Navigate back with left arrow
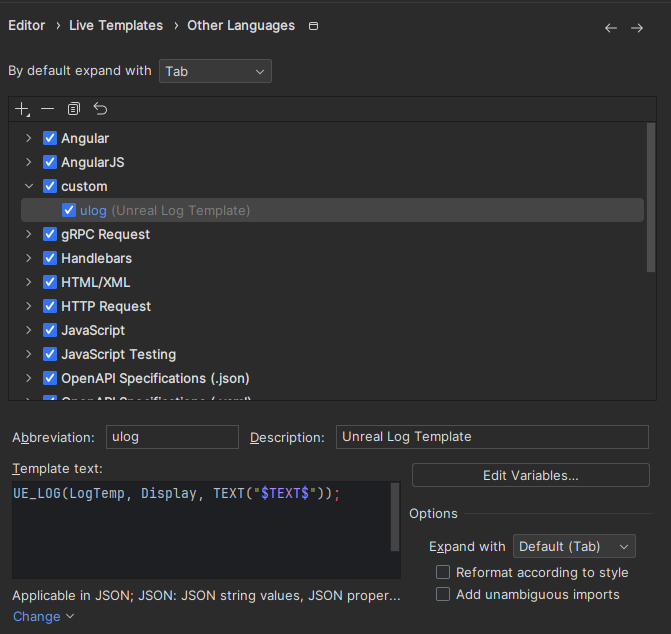 click(x=611, y=28)
